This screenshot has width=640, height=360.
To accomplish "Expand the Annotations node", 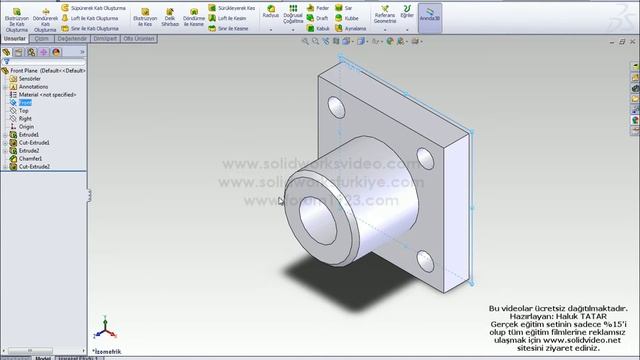I will pos(5,87).
